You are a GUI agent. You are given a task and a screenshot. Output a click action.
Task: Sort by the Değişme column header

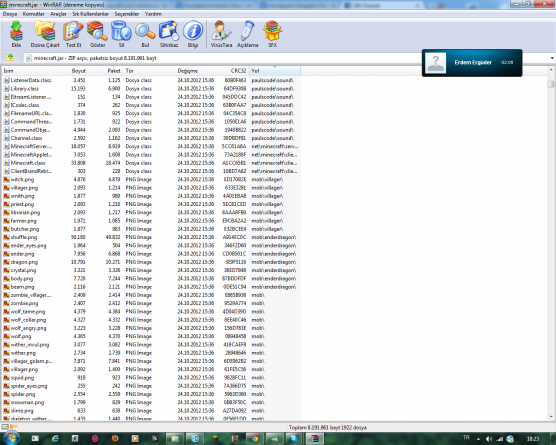point(196,71)
